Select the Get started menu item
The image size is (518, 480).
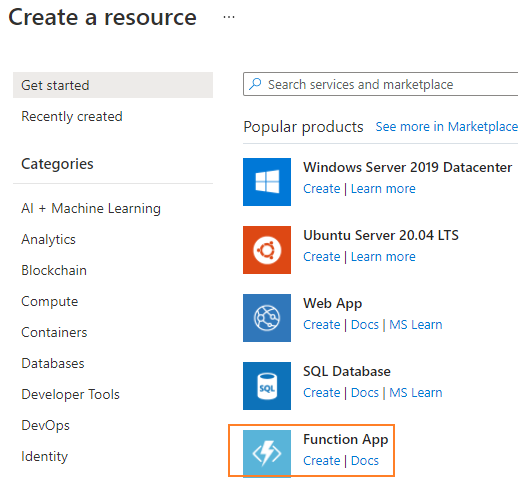click(x=113, y=85)
